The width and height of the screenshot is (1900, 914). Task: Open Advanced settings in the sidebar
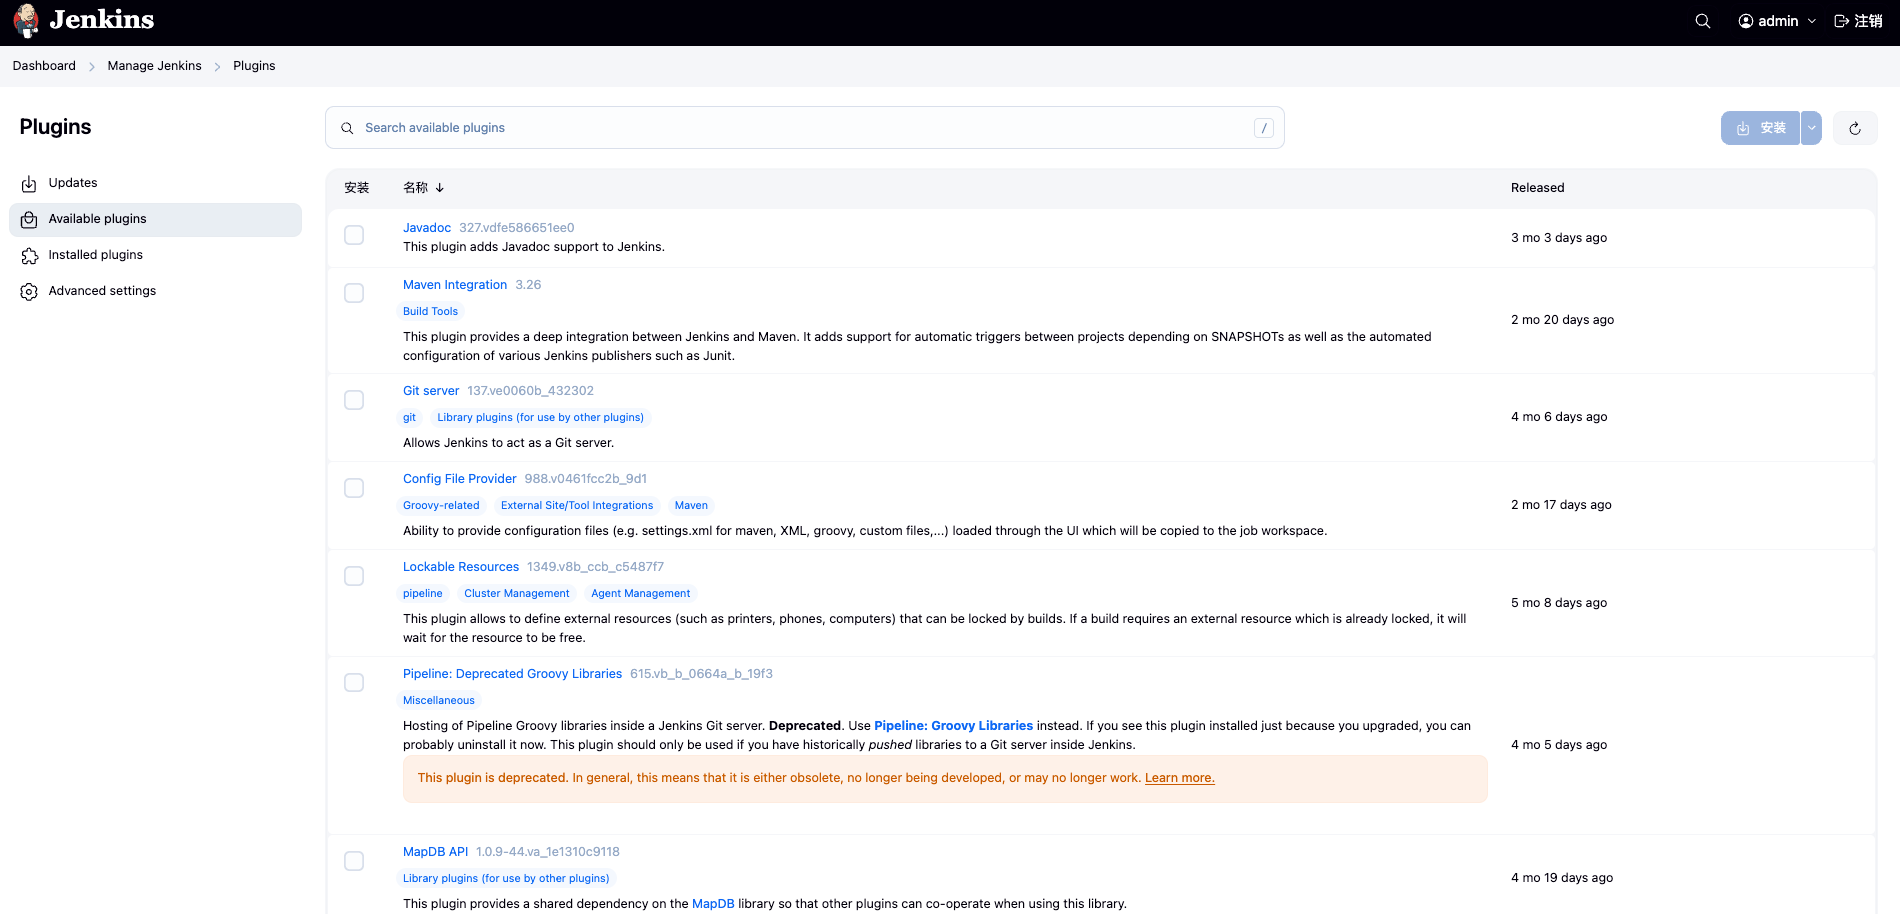tap(155, 291)
